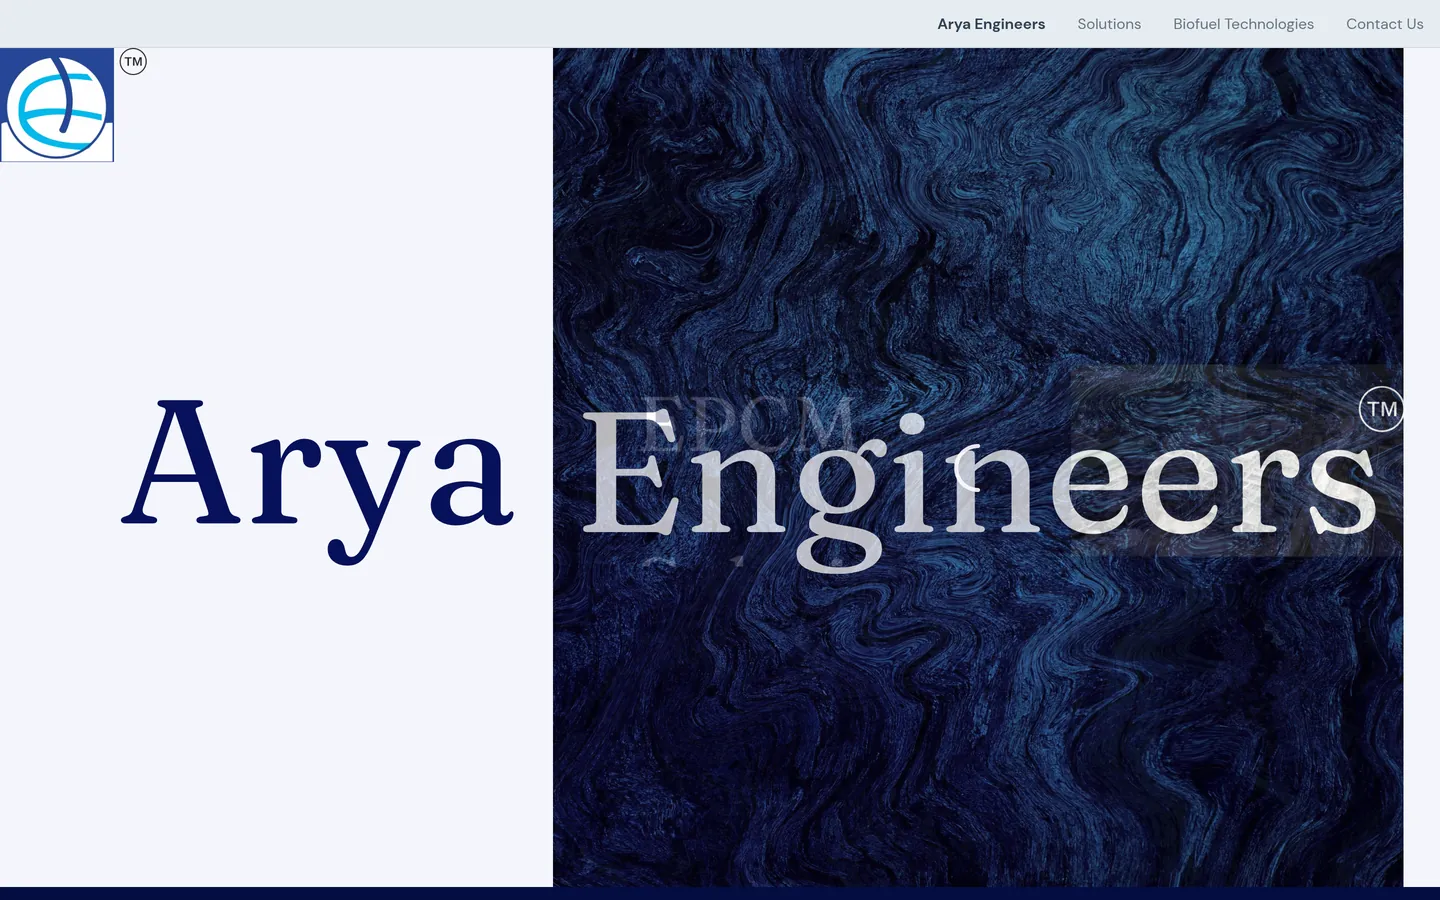Click the large "Arya" heading text

click(318, 480)
